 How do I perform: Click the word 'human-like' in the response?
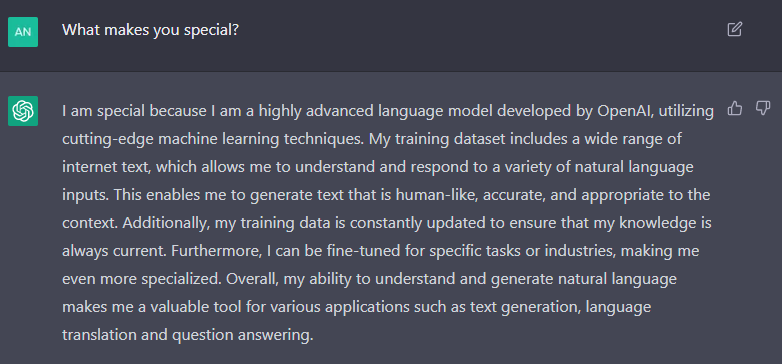433,194
